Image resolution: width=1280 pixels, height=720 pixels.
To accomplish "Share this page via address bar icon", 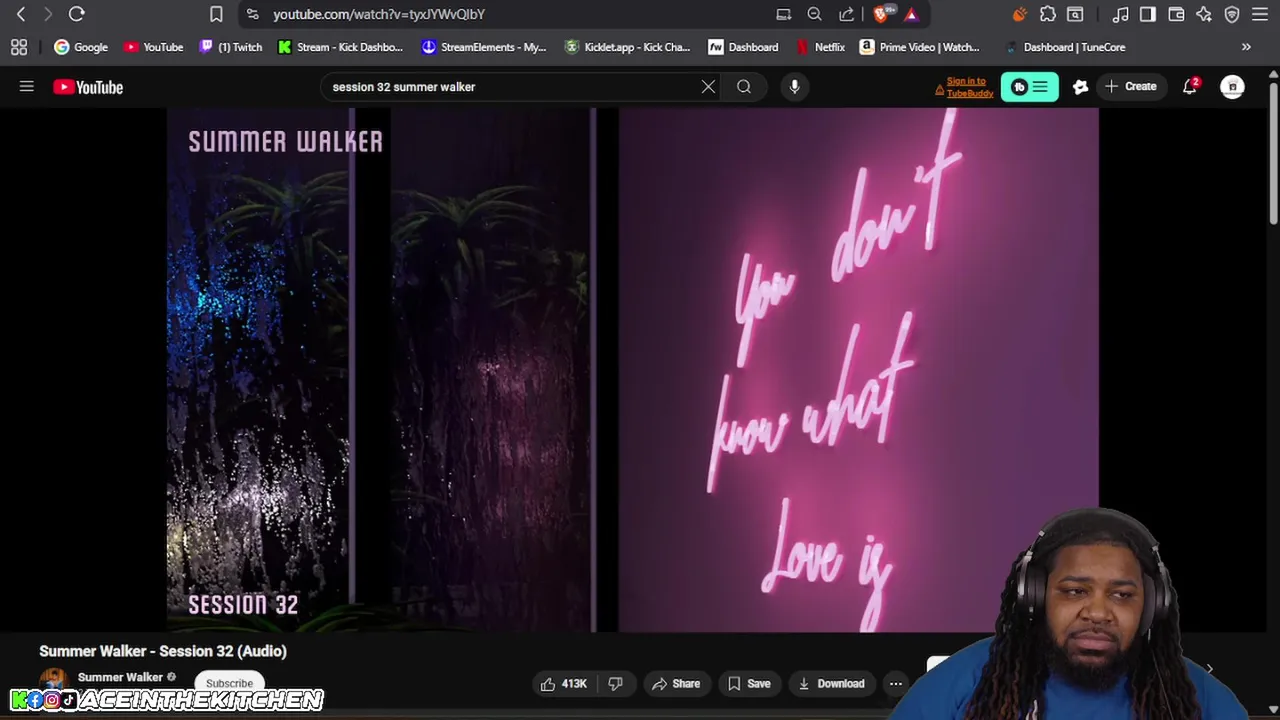I will tap(847, 14).
